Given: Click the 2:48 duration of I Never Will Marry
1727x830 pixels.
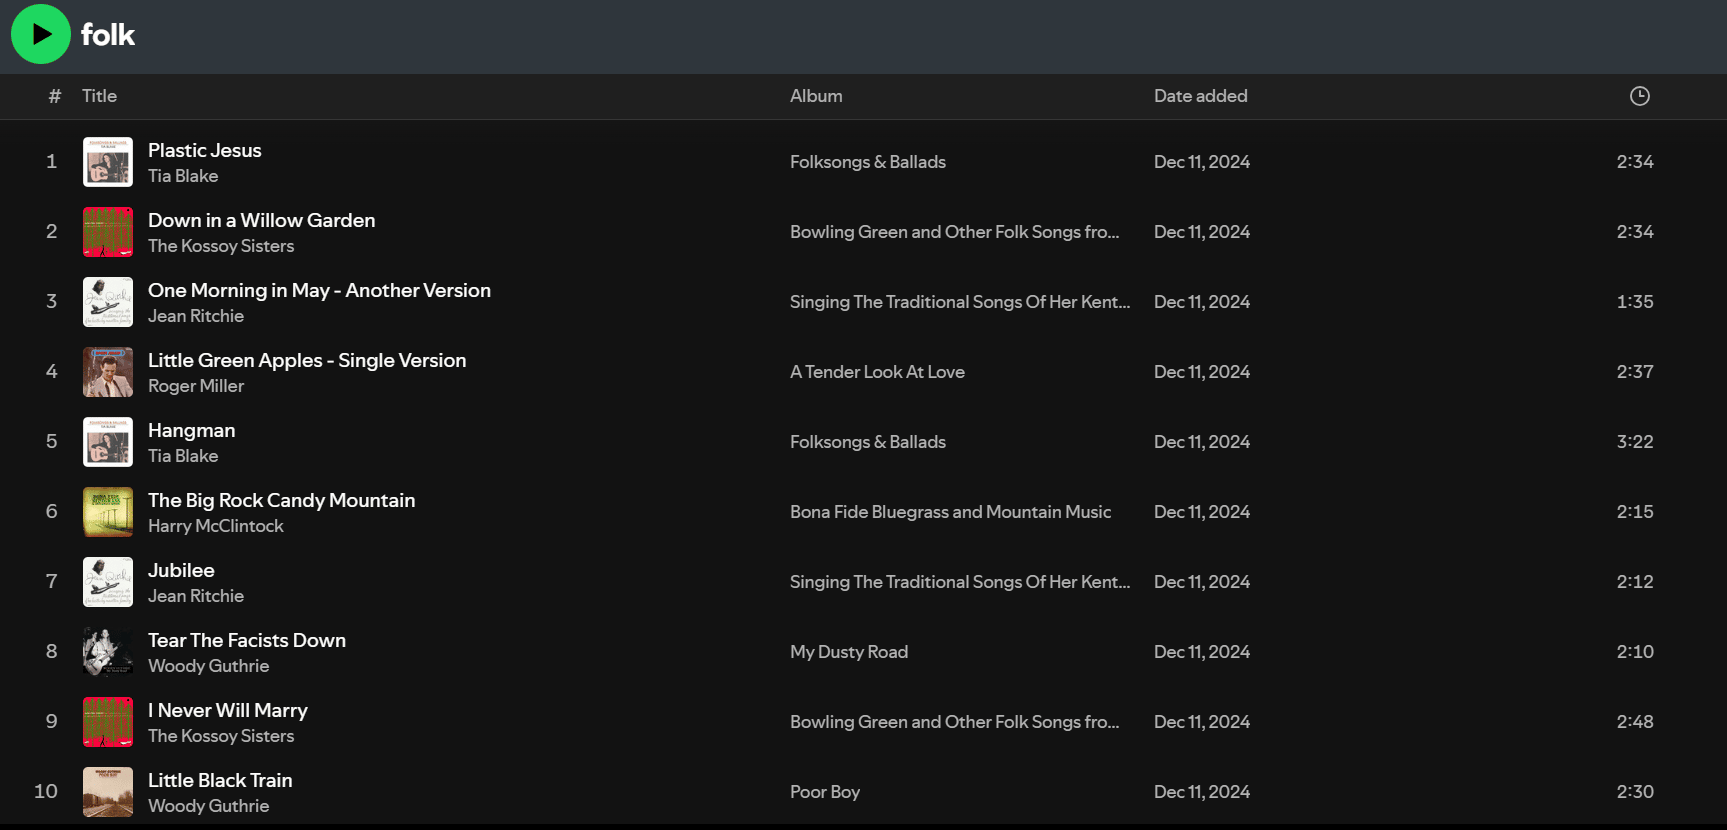Looking at the screenshot, I should pyautogui.click(x=1635, y=722).
